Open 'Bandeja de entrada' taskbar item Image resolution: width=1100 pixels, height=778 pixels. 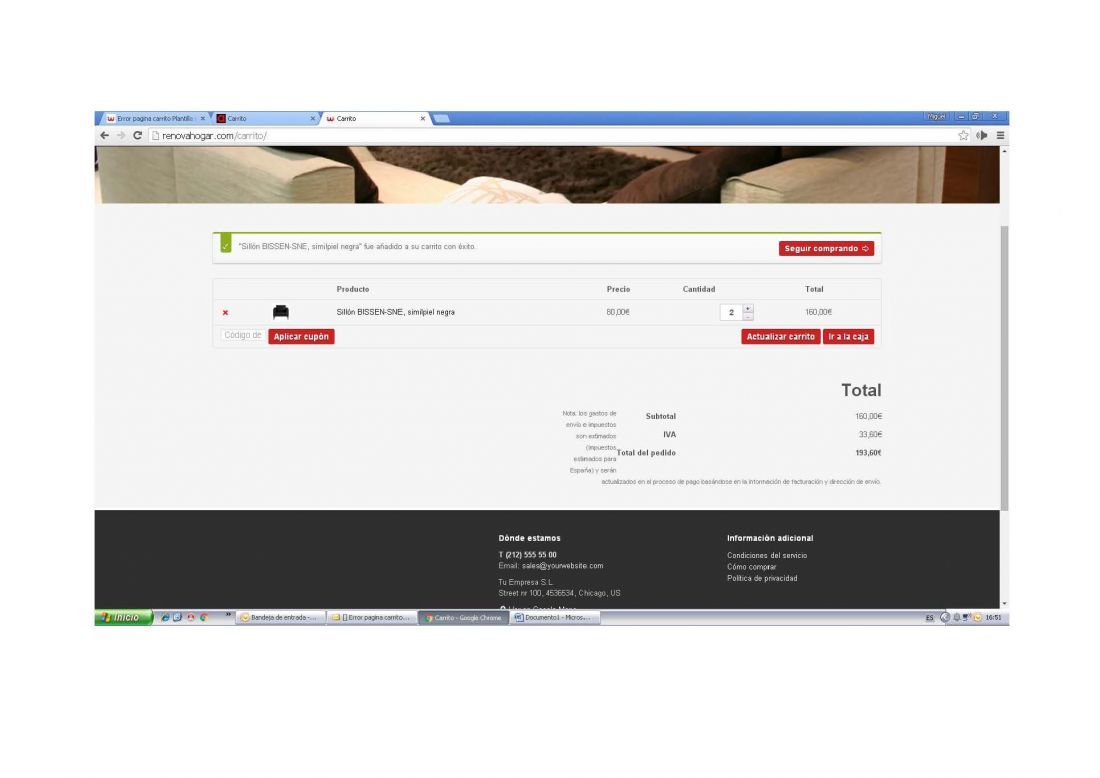(x=280, y=617)
